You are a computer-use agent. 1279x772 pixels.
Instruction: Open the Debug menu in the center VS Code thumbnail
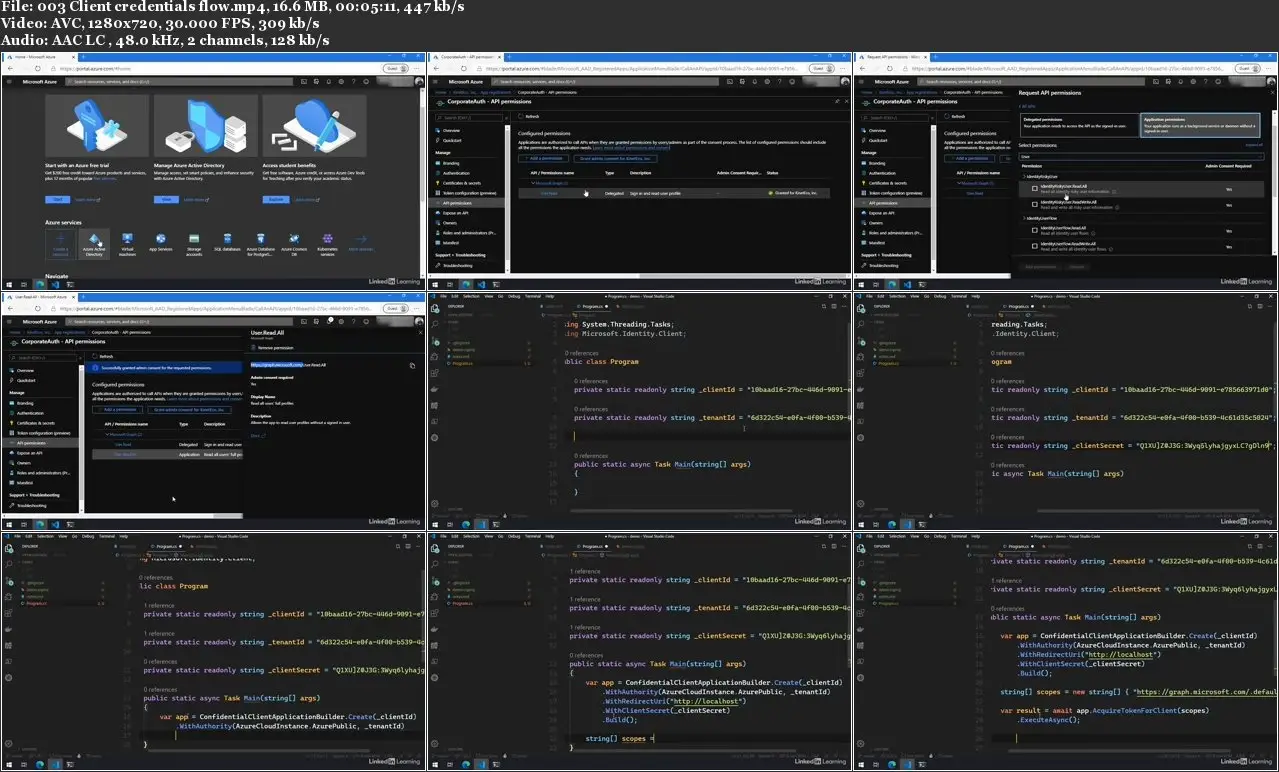click(514, 296)
